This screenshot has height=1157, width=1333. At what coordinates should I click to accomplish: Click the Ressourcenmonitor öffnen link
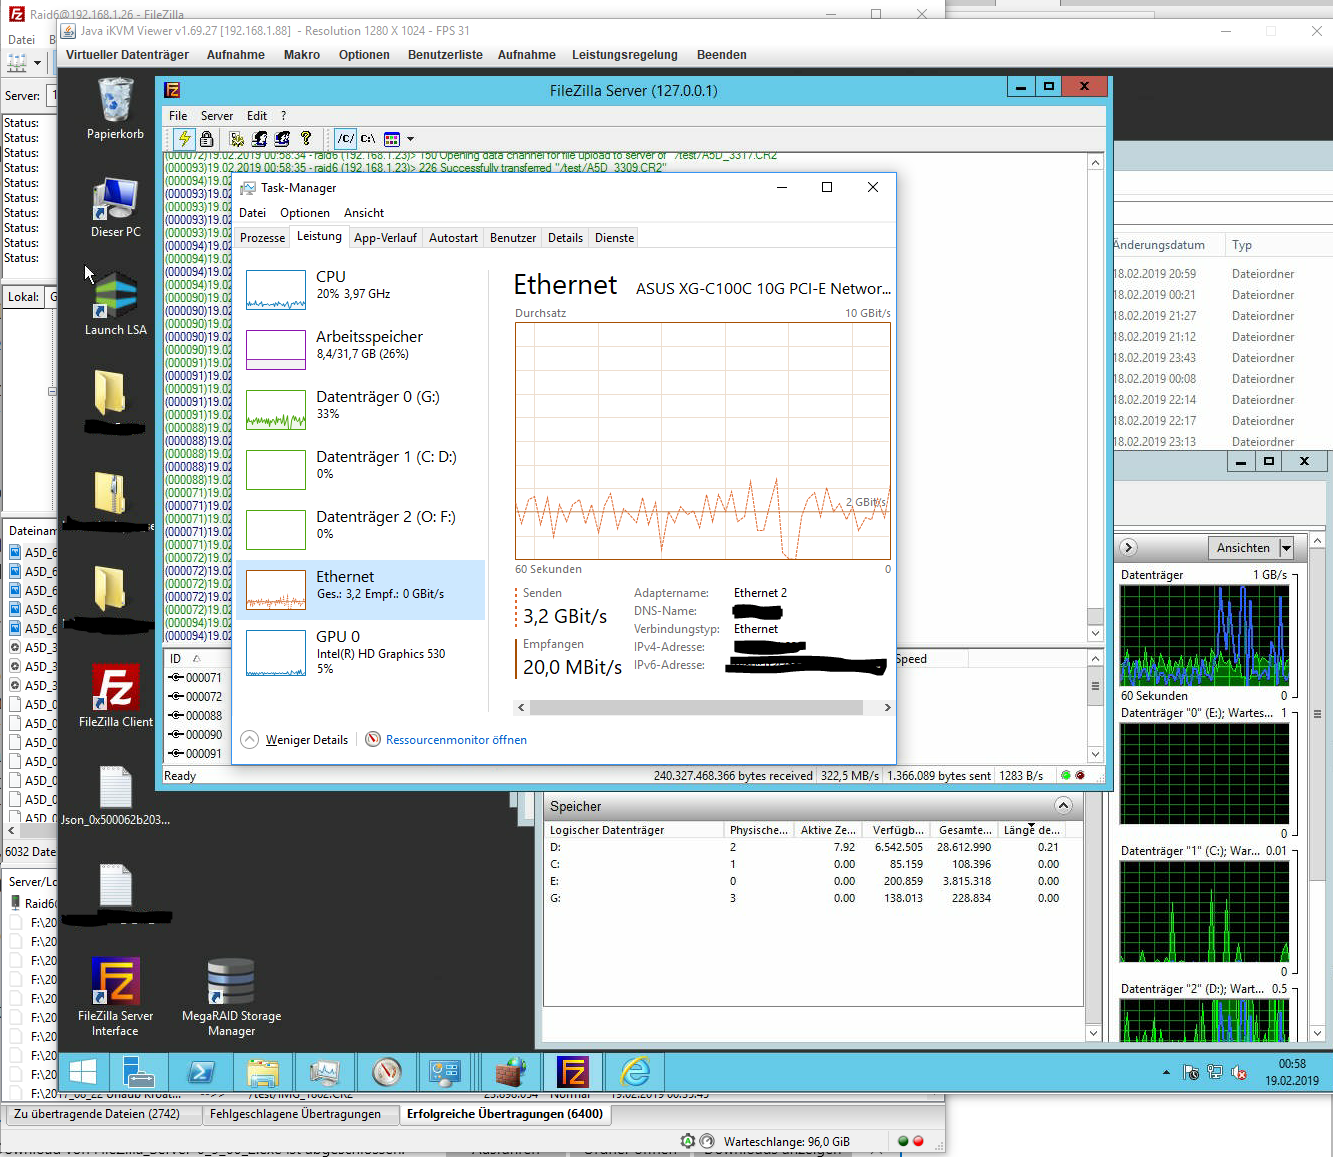coord(456,740)
